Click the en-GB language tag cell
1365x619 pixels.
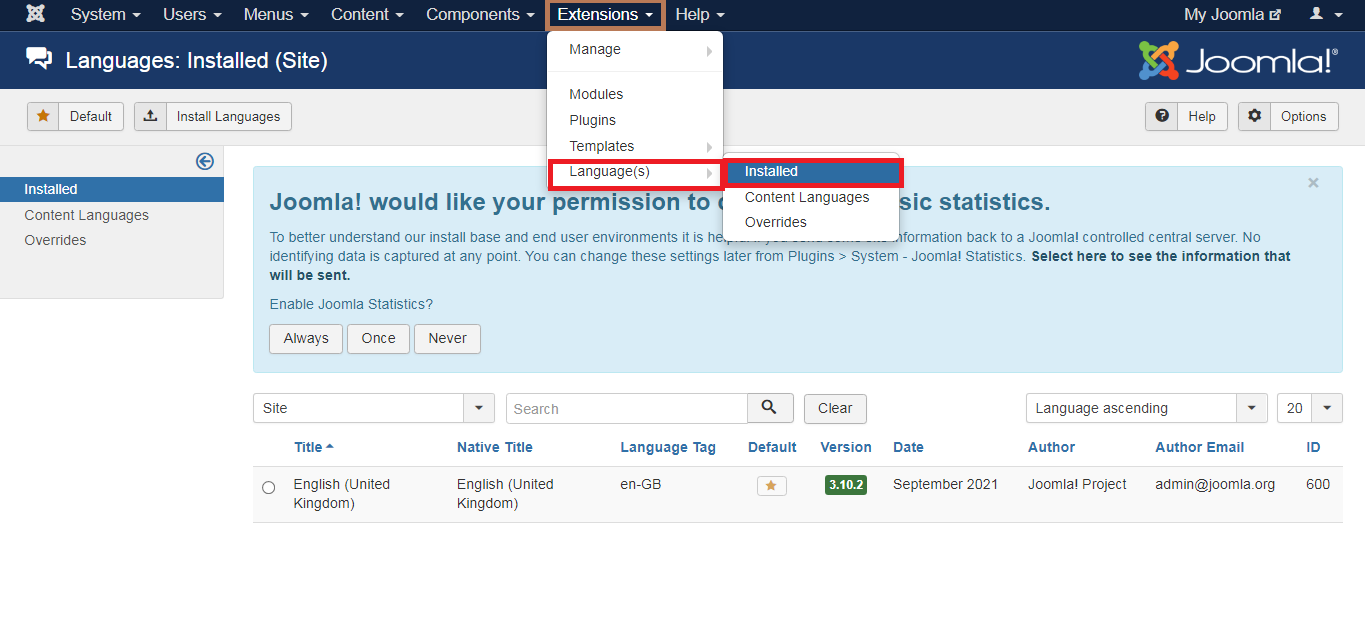coord(640,484)
